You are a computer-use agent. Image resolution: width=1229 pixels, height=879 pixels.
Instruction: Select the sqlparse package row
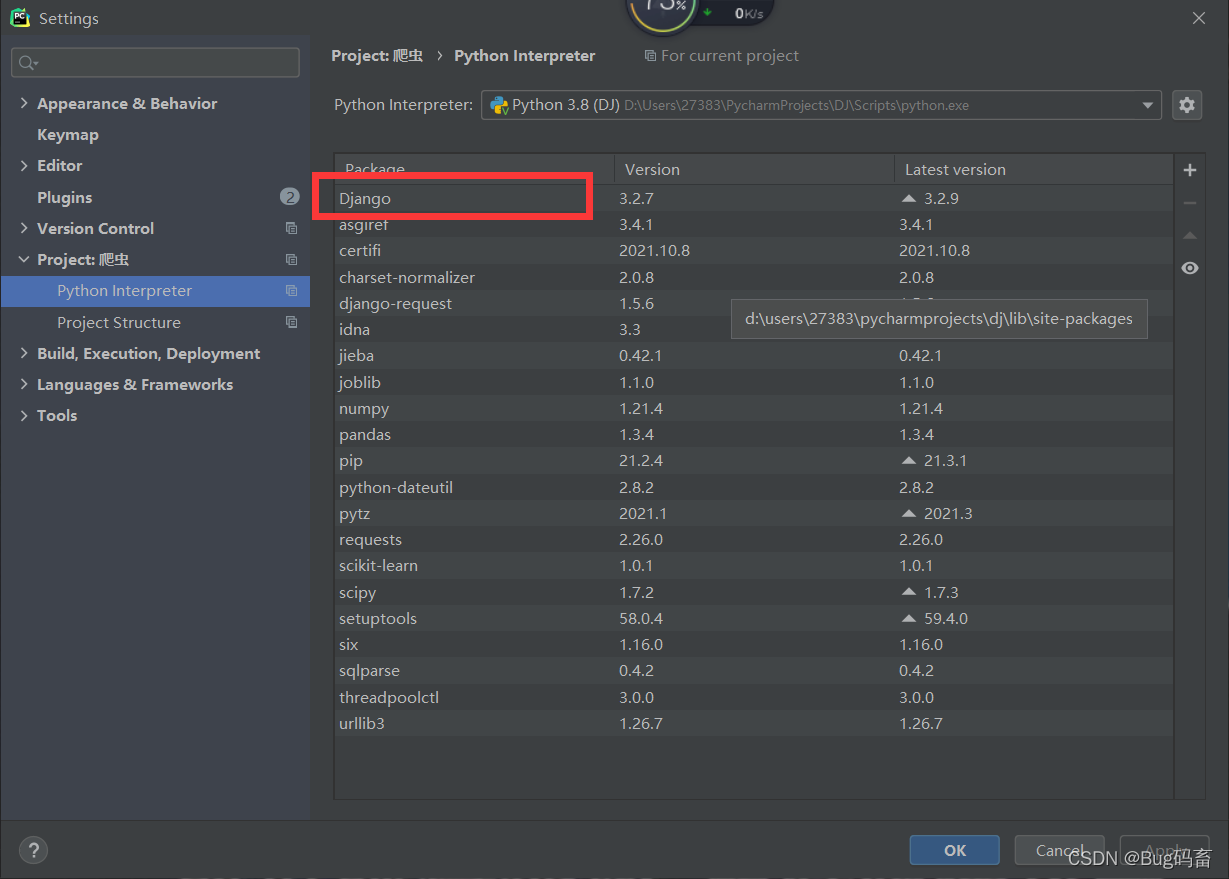[754, 670]
